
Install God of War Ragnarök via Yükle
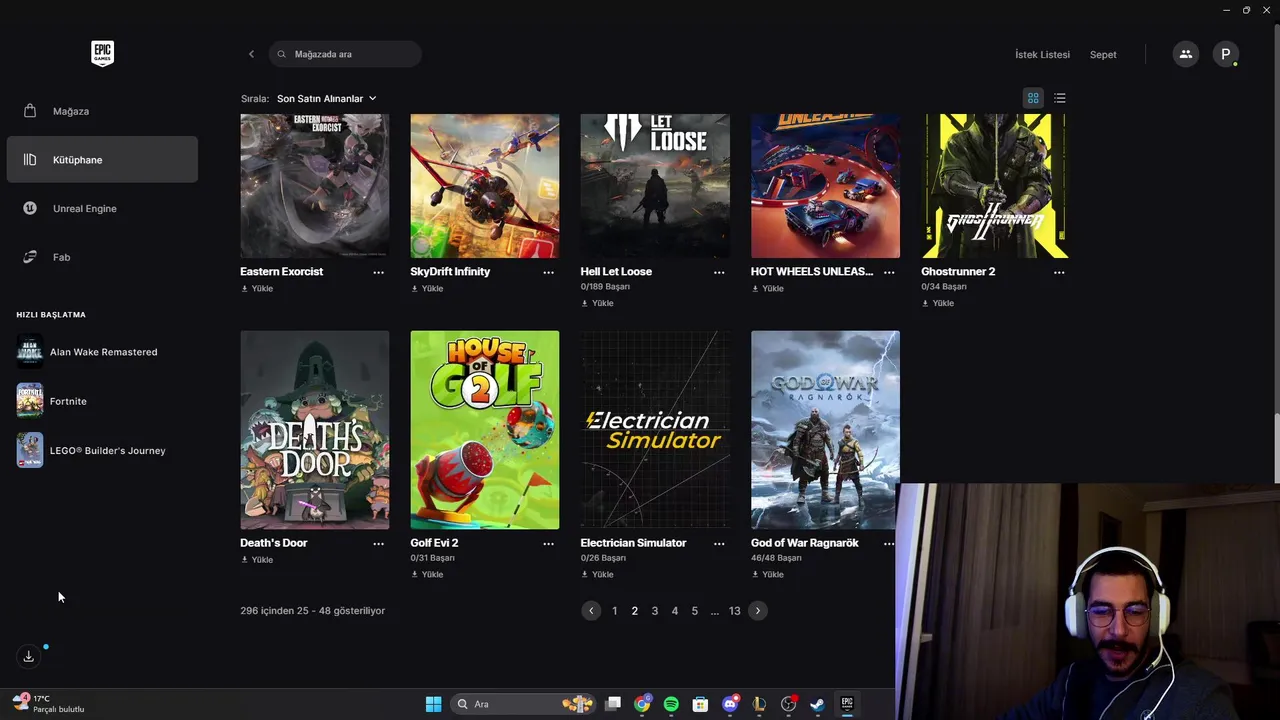tap(767, 575)
